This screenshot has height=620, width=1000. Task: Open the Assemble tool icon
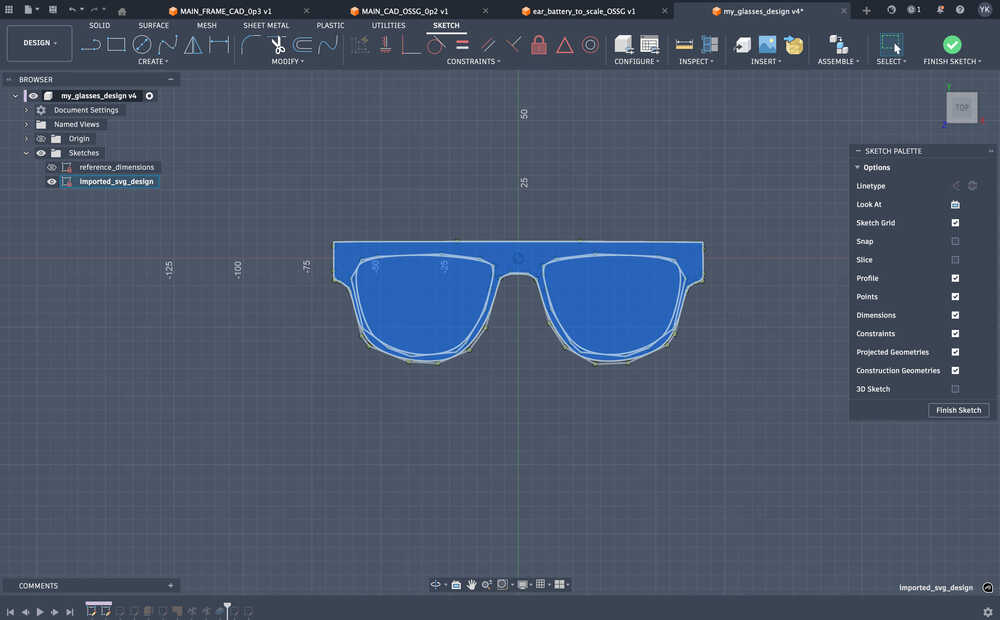(836, 44)
